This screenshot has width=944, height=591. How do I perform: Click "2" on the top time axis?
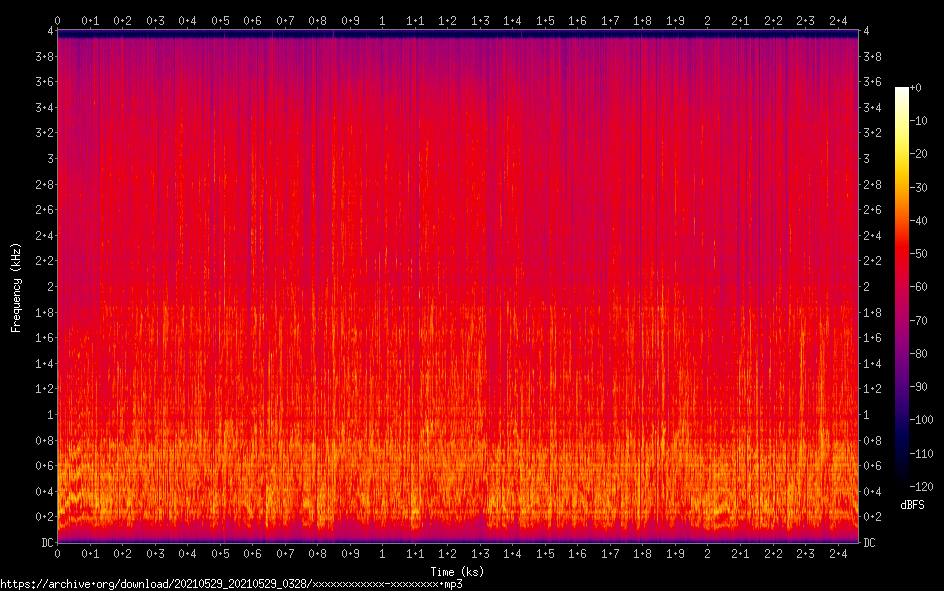(707, 21)
